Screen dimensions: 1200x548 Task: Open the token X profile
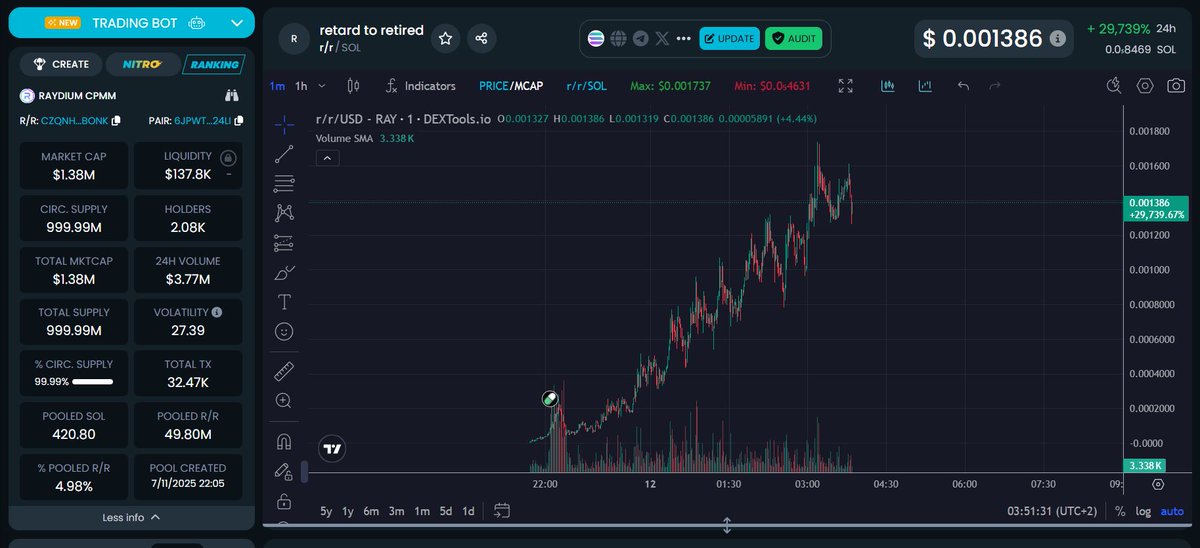(x=662, y=39)
